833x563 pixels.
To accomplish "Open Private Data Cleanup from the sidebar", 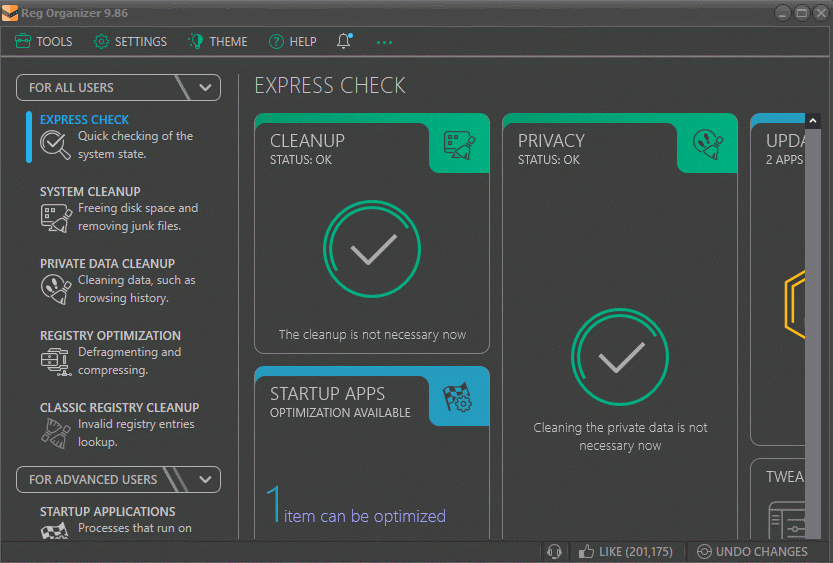I will pyautogui.click(x=119, y=281).
